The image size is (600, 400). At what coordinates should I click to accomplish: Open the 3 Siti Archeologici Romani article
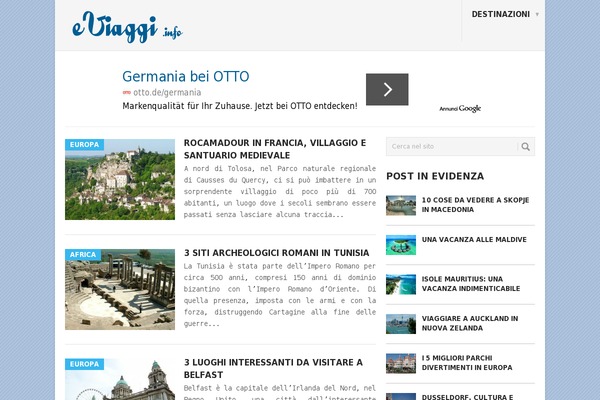pos(276,253)
